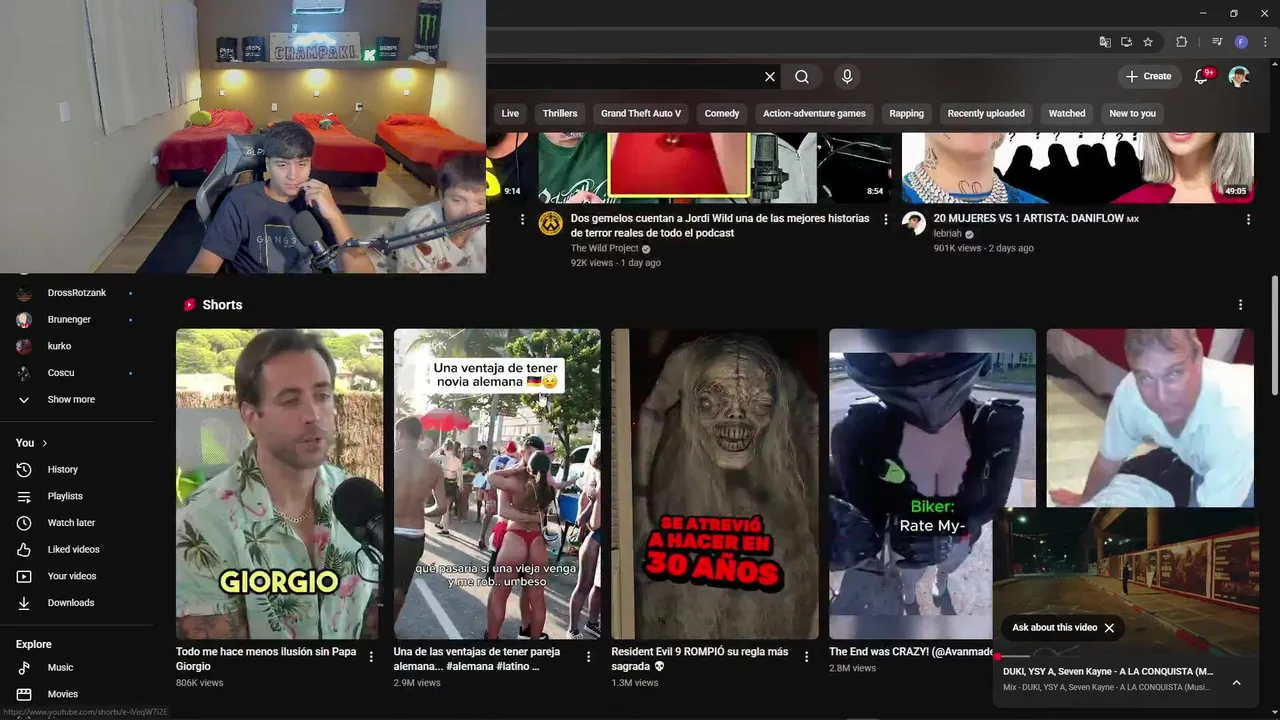Click Ask about this video chip

pyautogui.click(x=1054, y=628)
